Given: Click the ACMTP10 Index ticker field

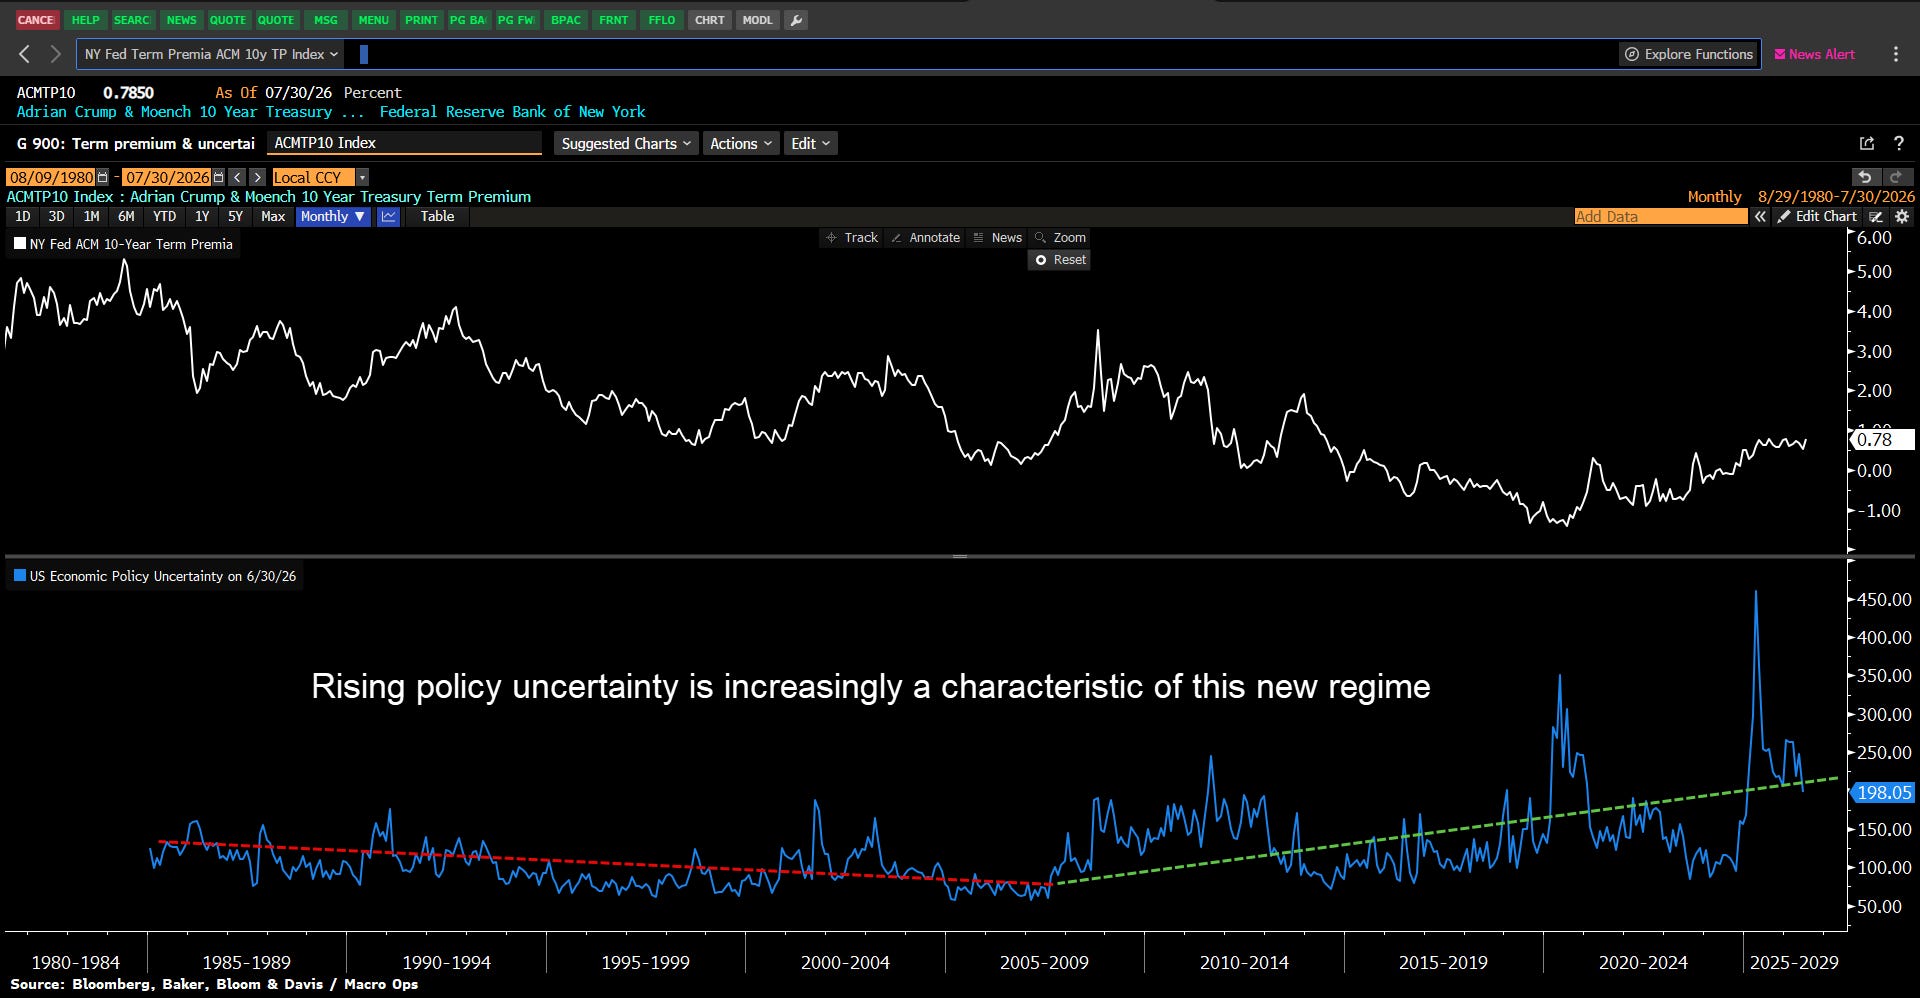Looking at the screenshot, I should pos(404,144).
